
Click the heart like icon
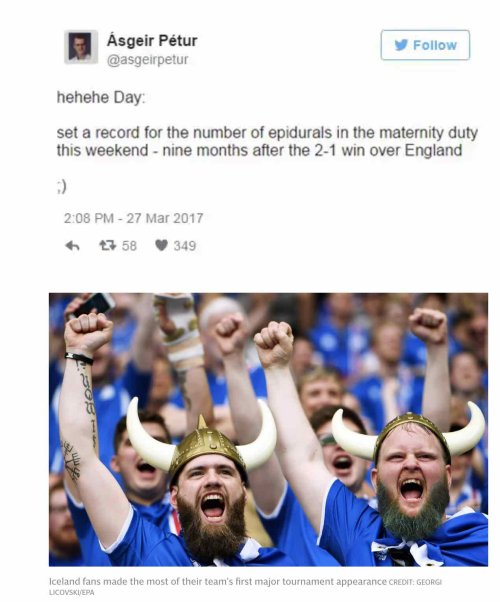(x=161, y=245)
